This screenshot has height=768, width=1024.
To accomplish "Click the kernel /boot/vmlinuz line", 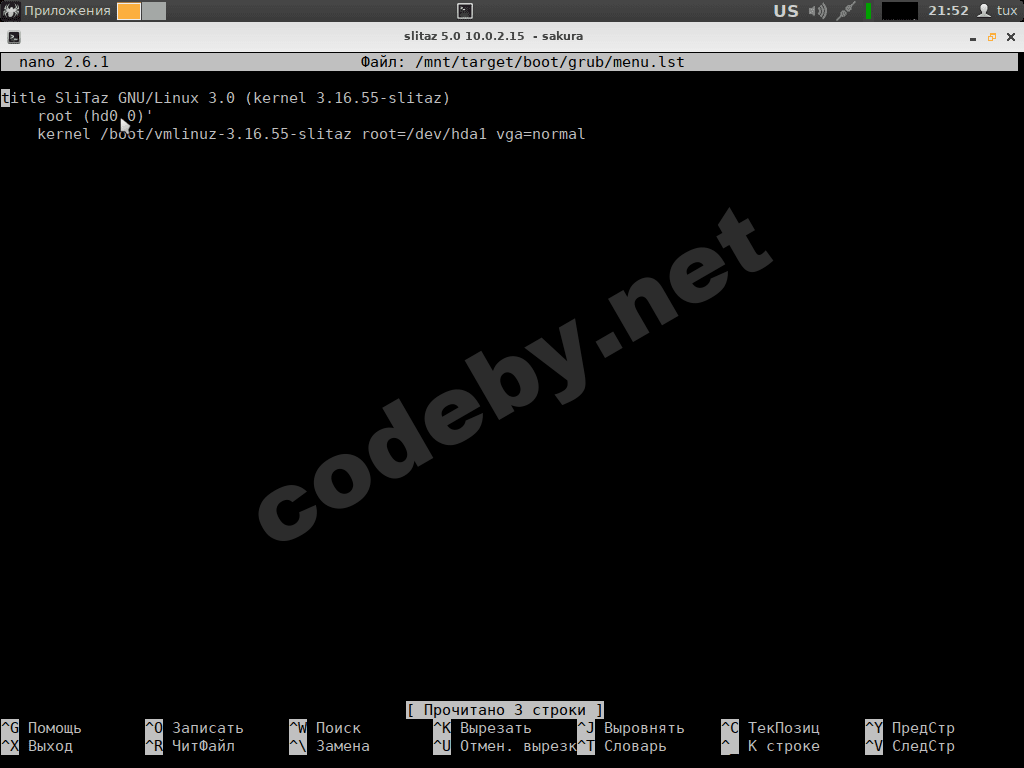I will pos(311,134).
